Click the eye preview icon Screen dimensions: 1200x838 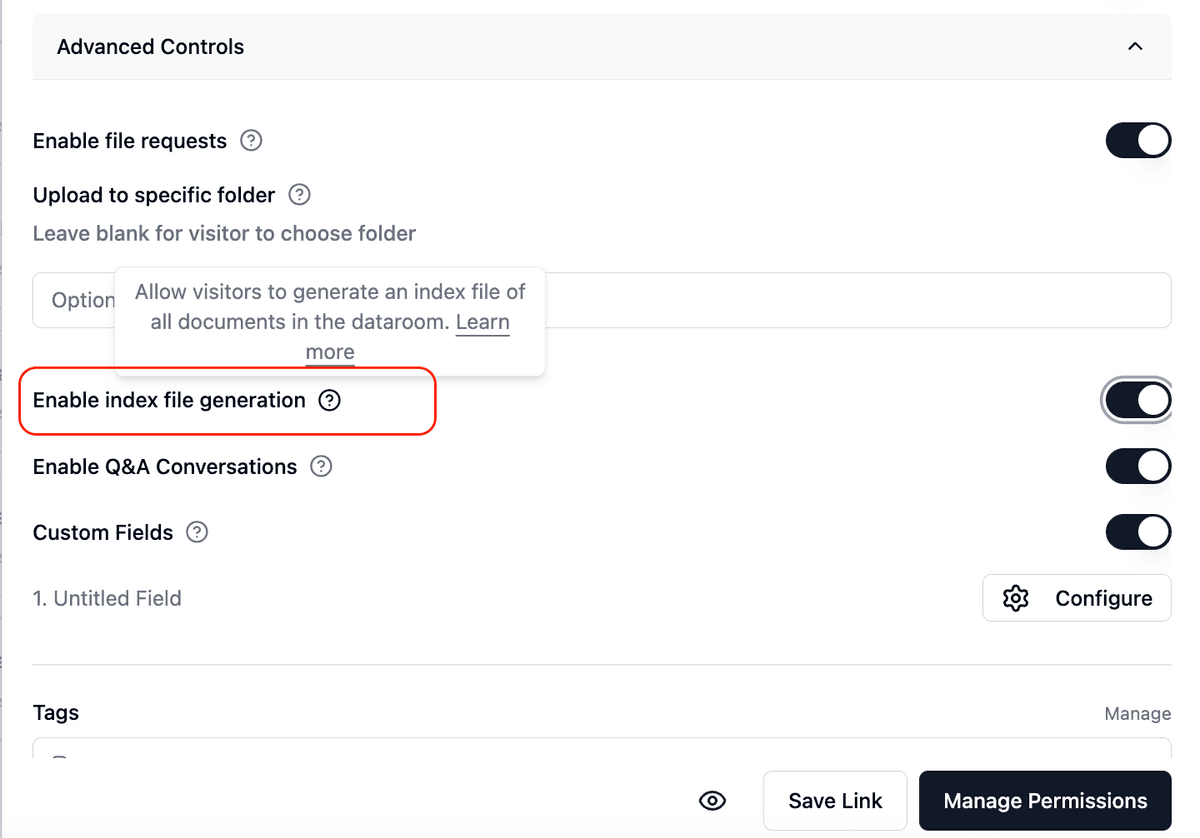click(x=712, y=801)
